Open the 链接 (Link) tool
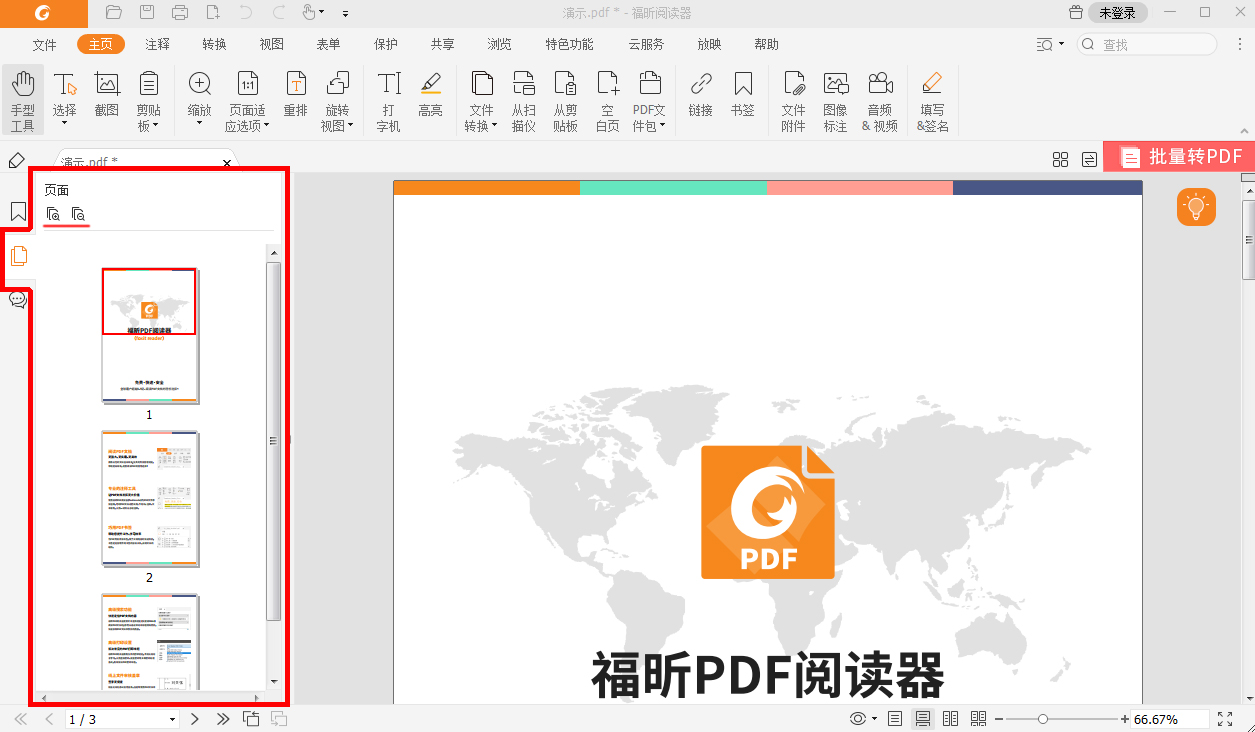The height and width of the screenshot is (732, 1255). tap(700, 96)
